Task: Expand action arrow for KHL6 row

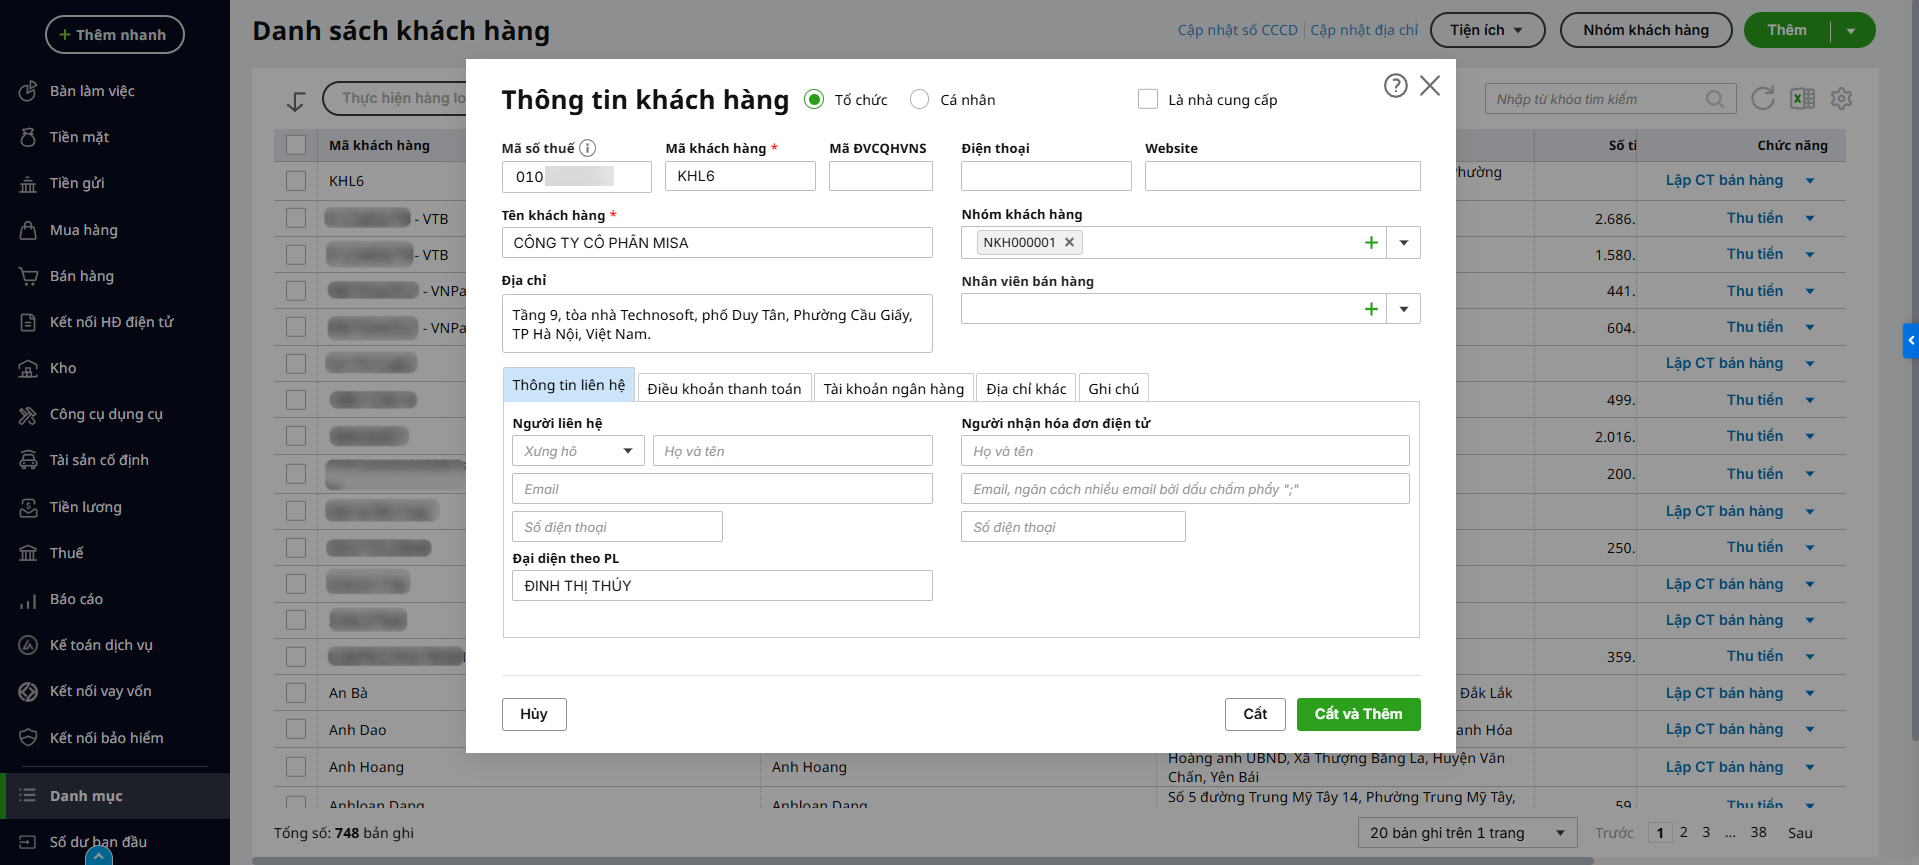Action: coord(1810,181)
